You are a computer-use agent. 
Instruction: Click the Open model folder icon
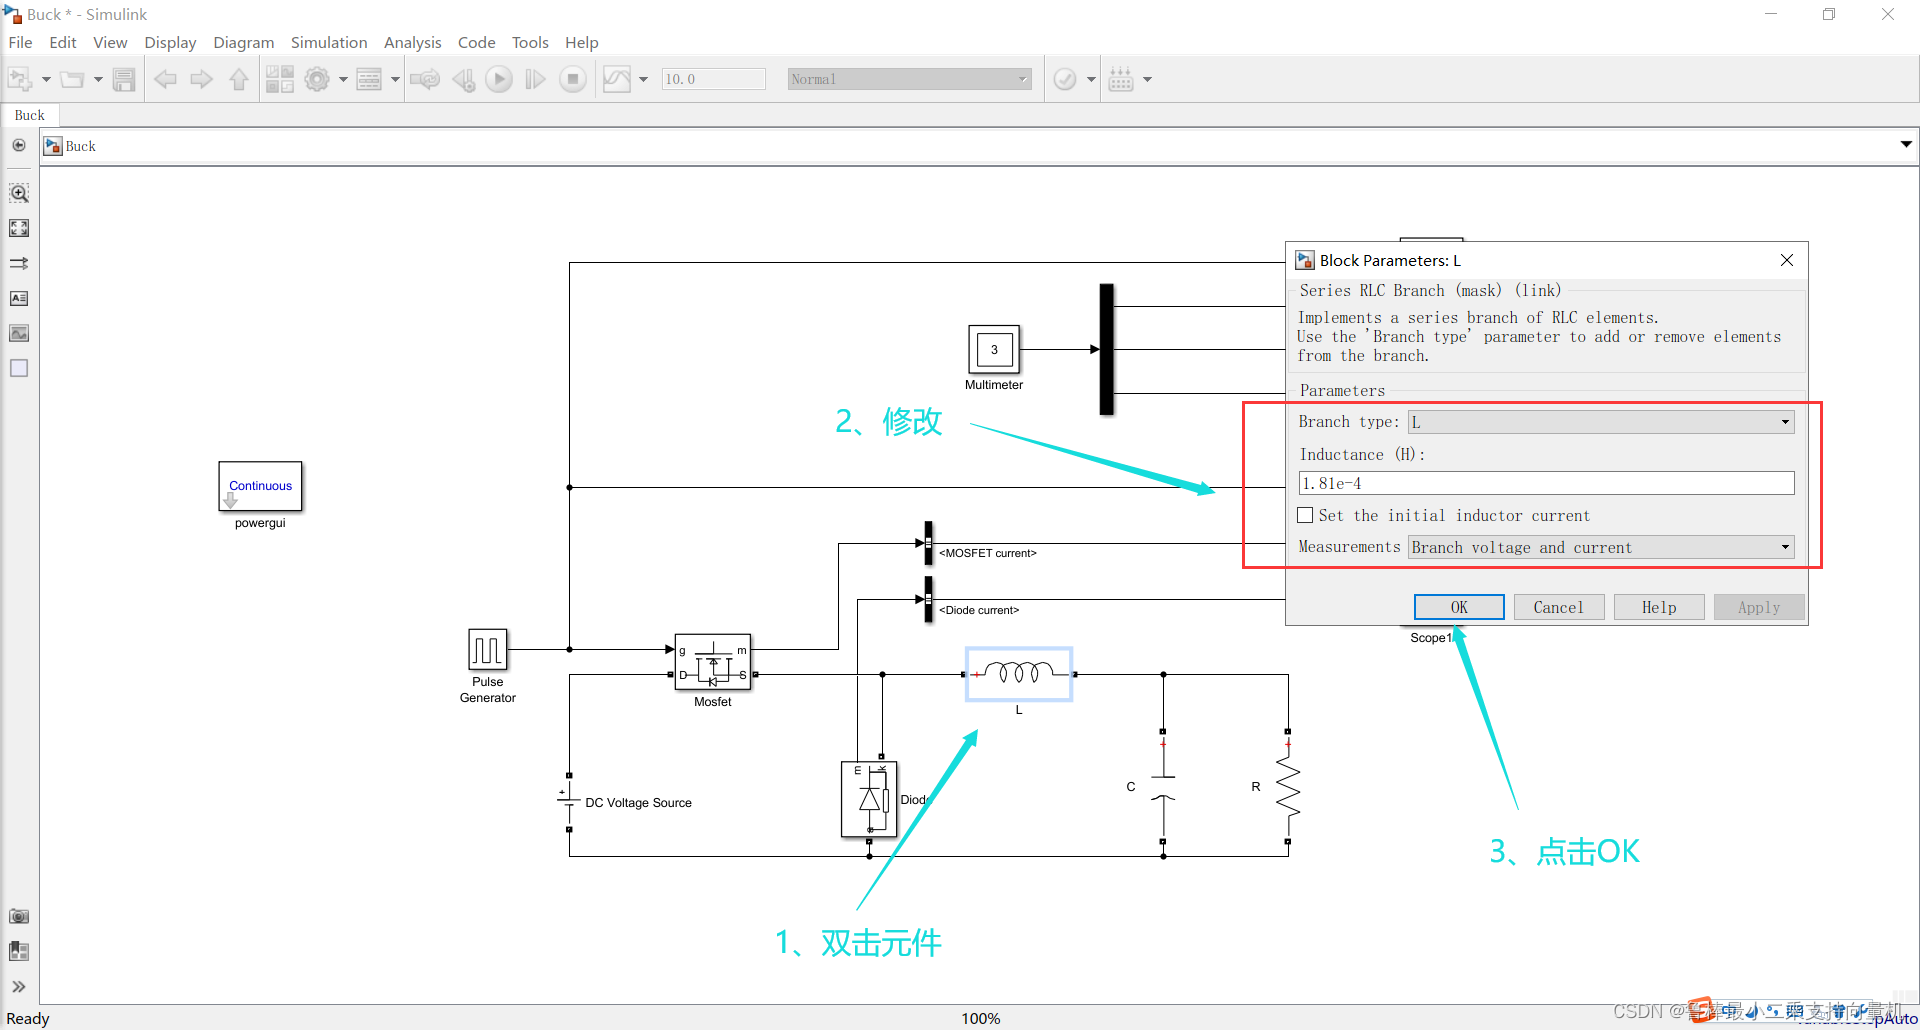[72, 79]
